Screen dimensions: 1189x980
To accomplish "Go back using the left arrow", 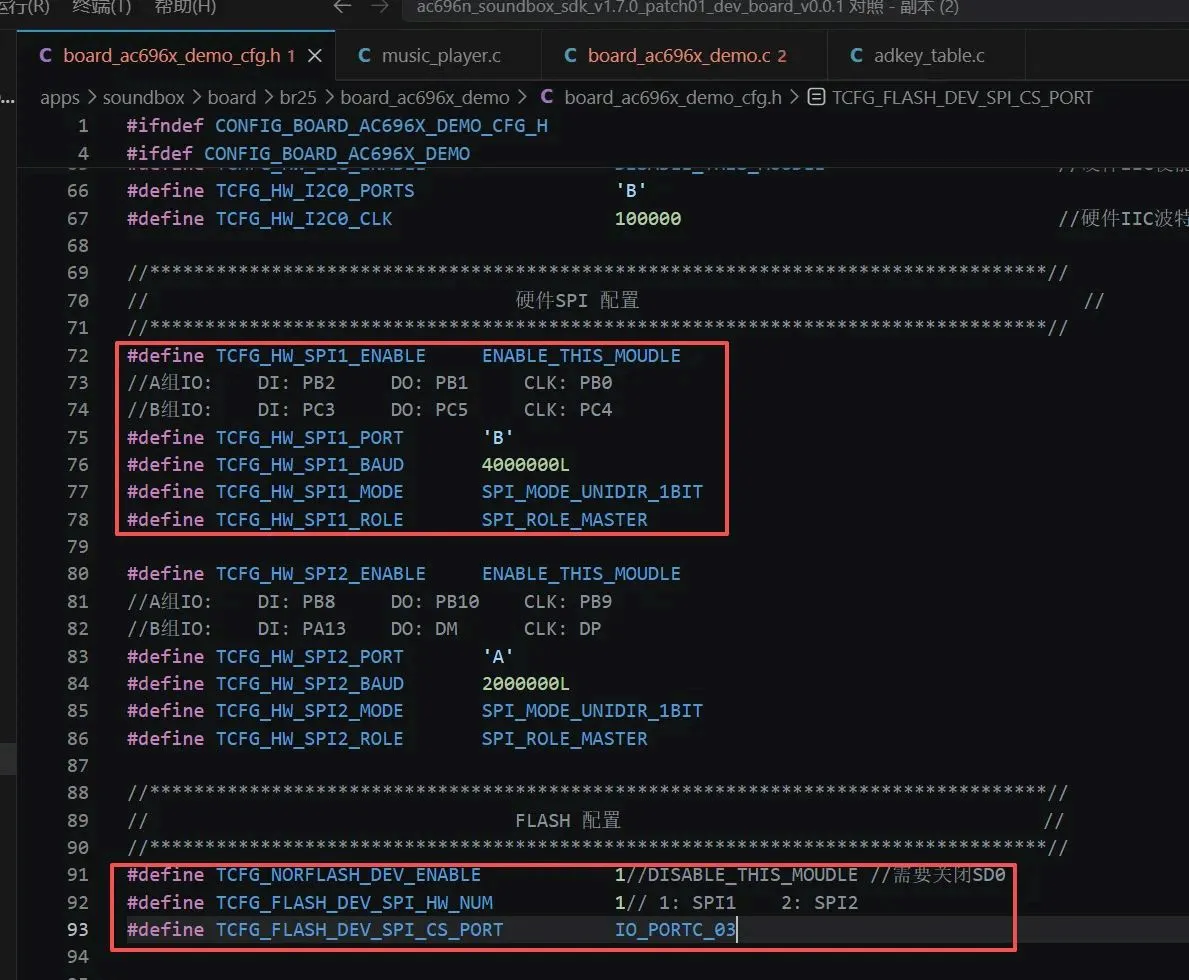I will [x=342, y=7].
